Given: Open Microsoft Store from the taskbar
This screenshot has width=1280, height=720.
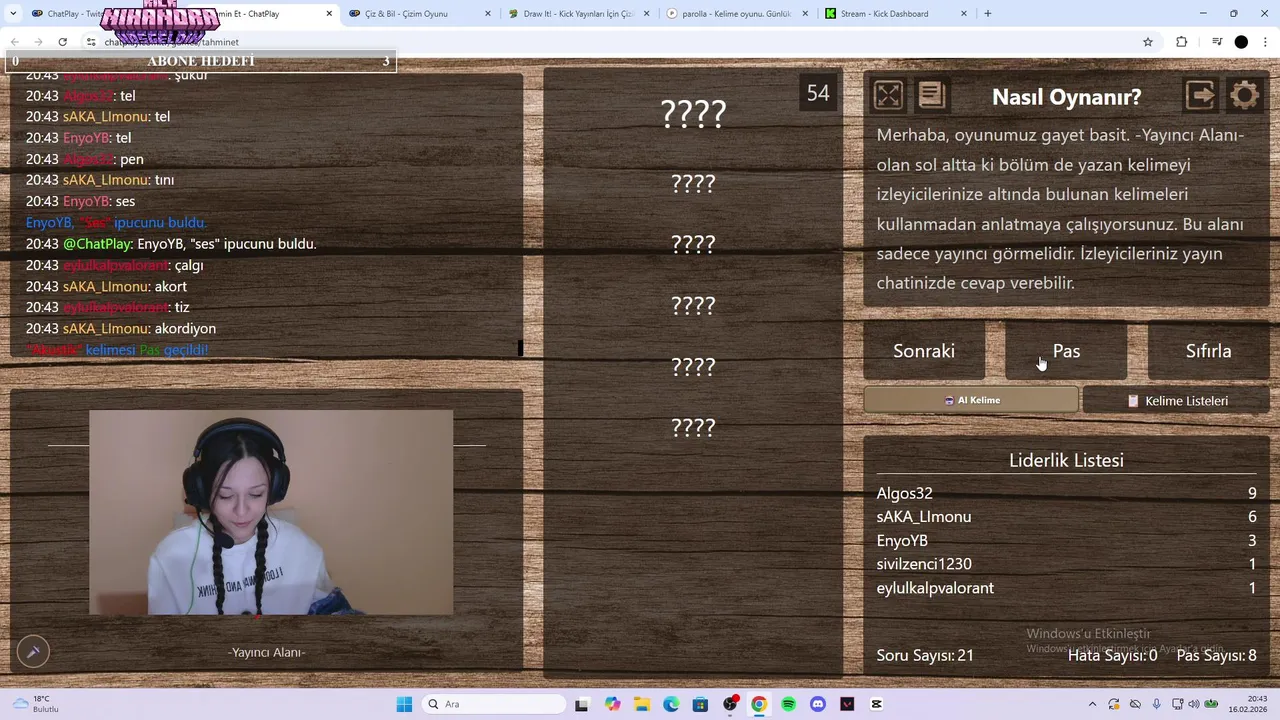Looking at the screenshot, I should 700,704.
